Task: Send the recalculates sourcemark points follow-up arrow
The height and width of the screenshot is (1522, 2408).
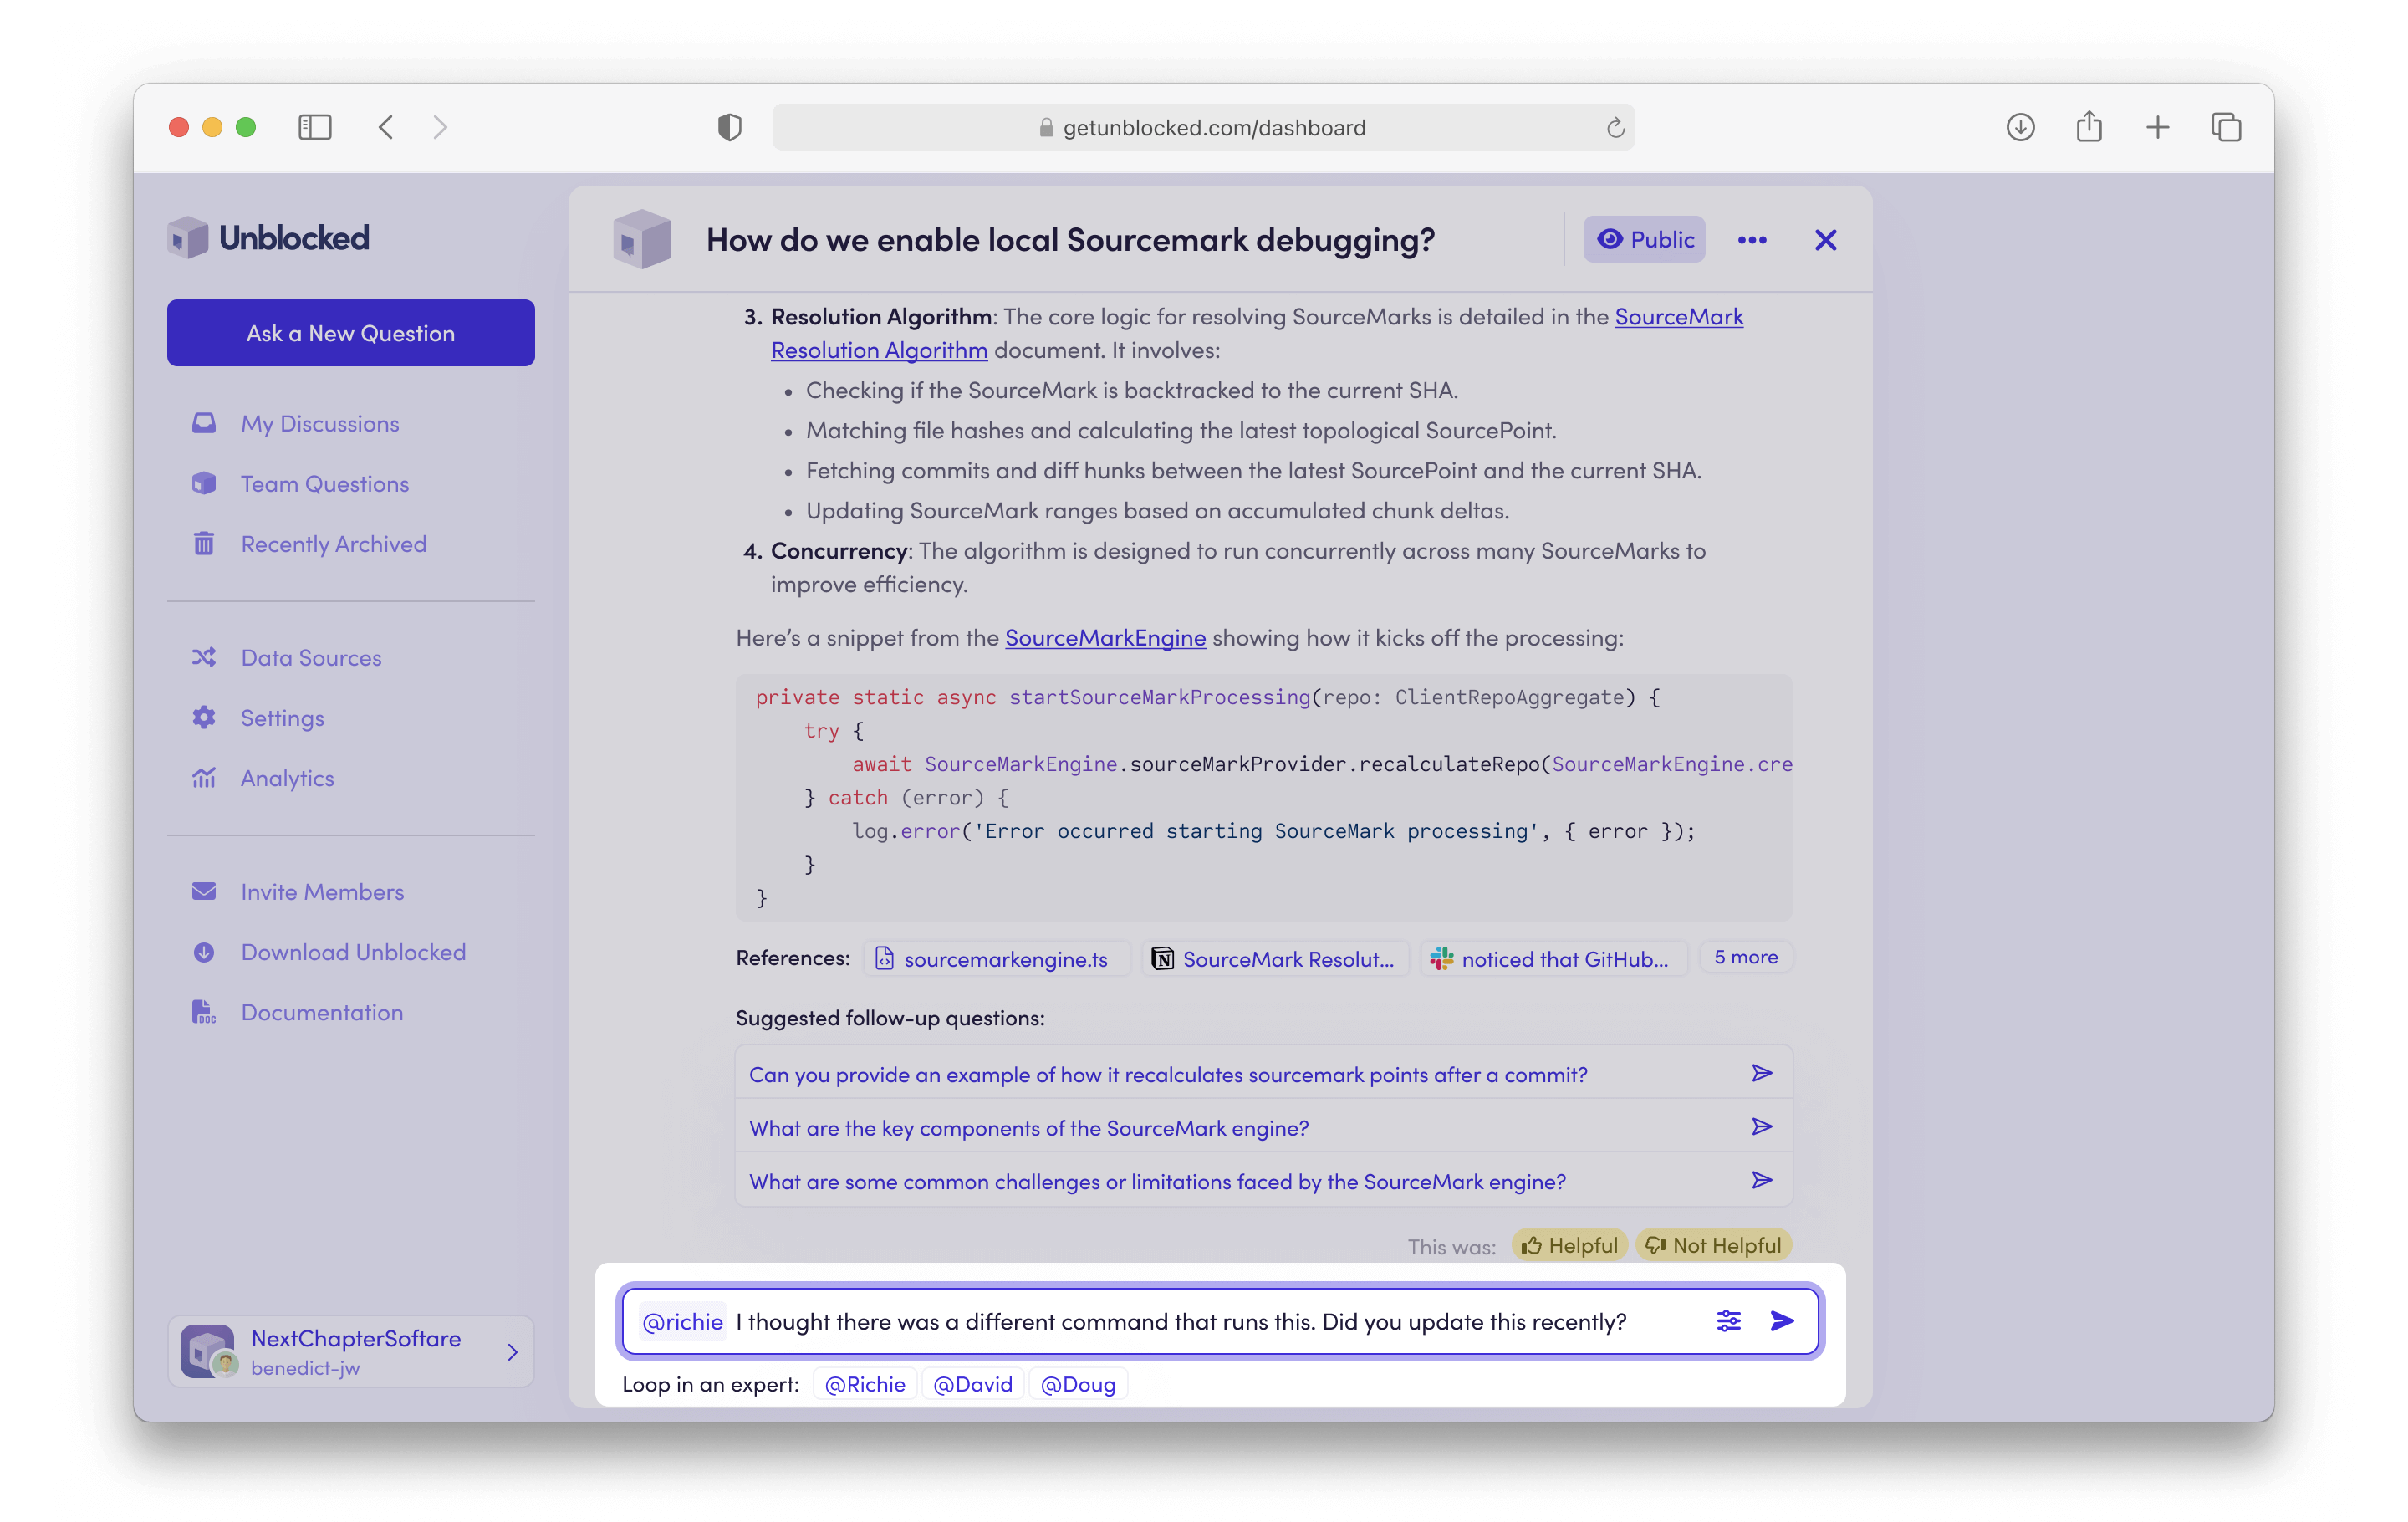Action: tap(1762, 1073)
